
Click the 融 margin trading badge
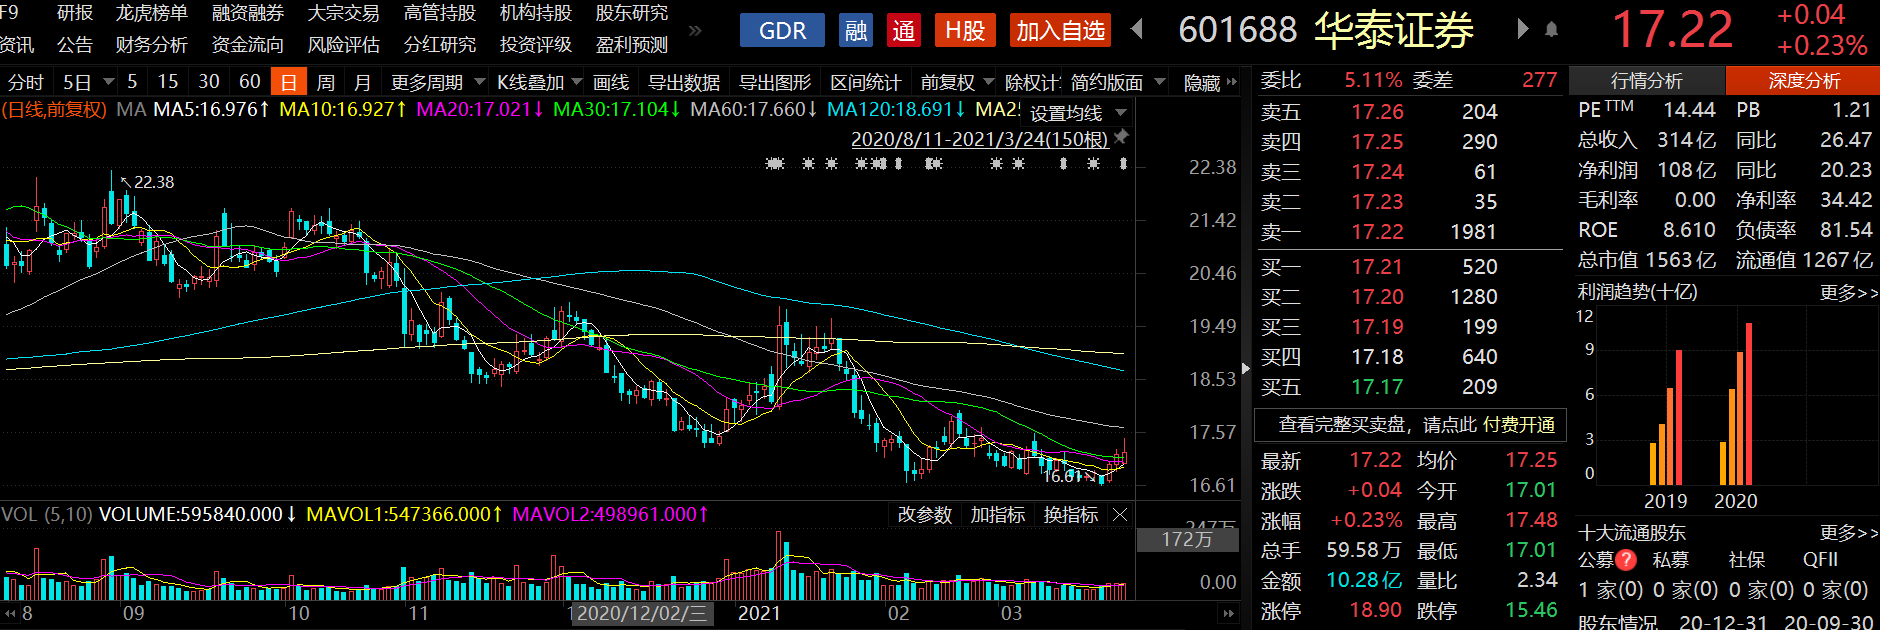coord(856,31)
